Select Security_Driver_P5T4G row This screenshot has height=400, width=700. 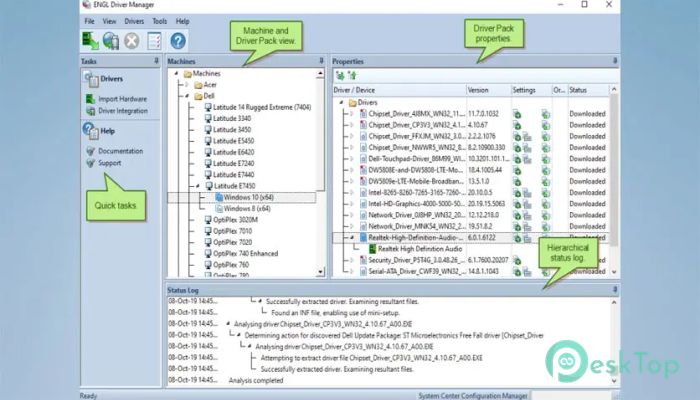(416, 260)
